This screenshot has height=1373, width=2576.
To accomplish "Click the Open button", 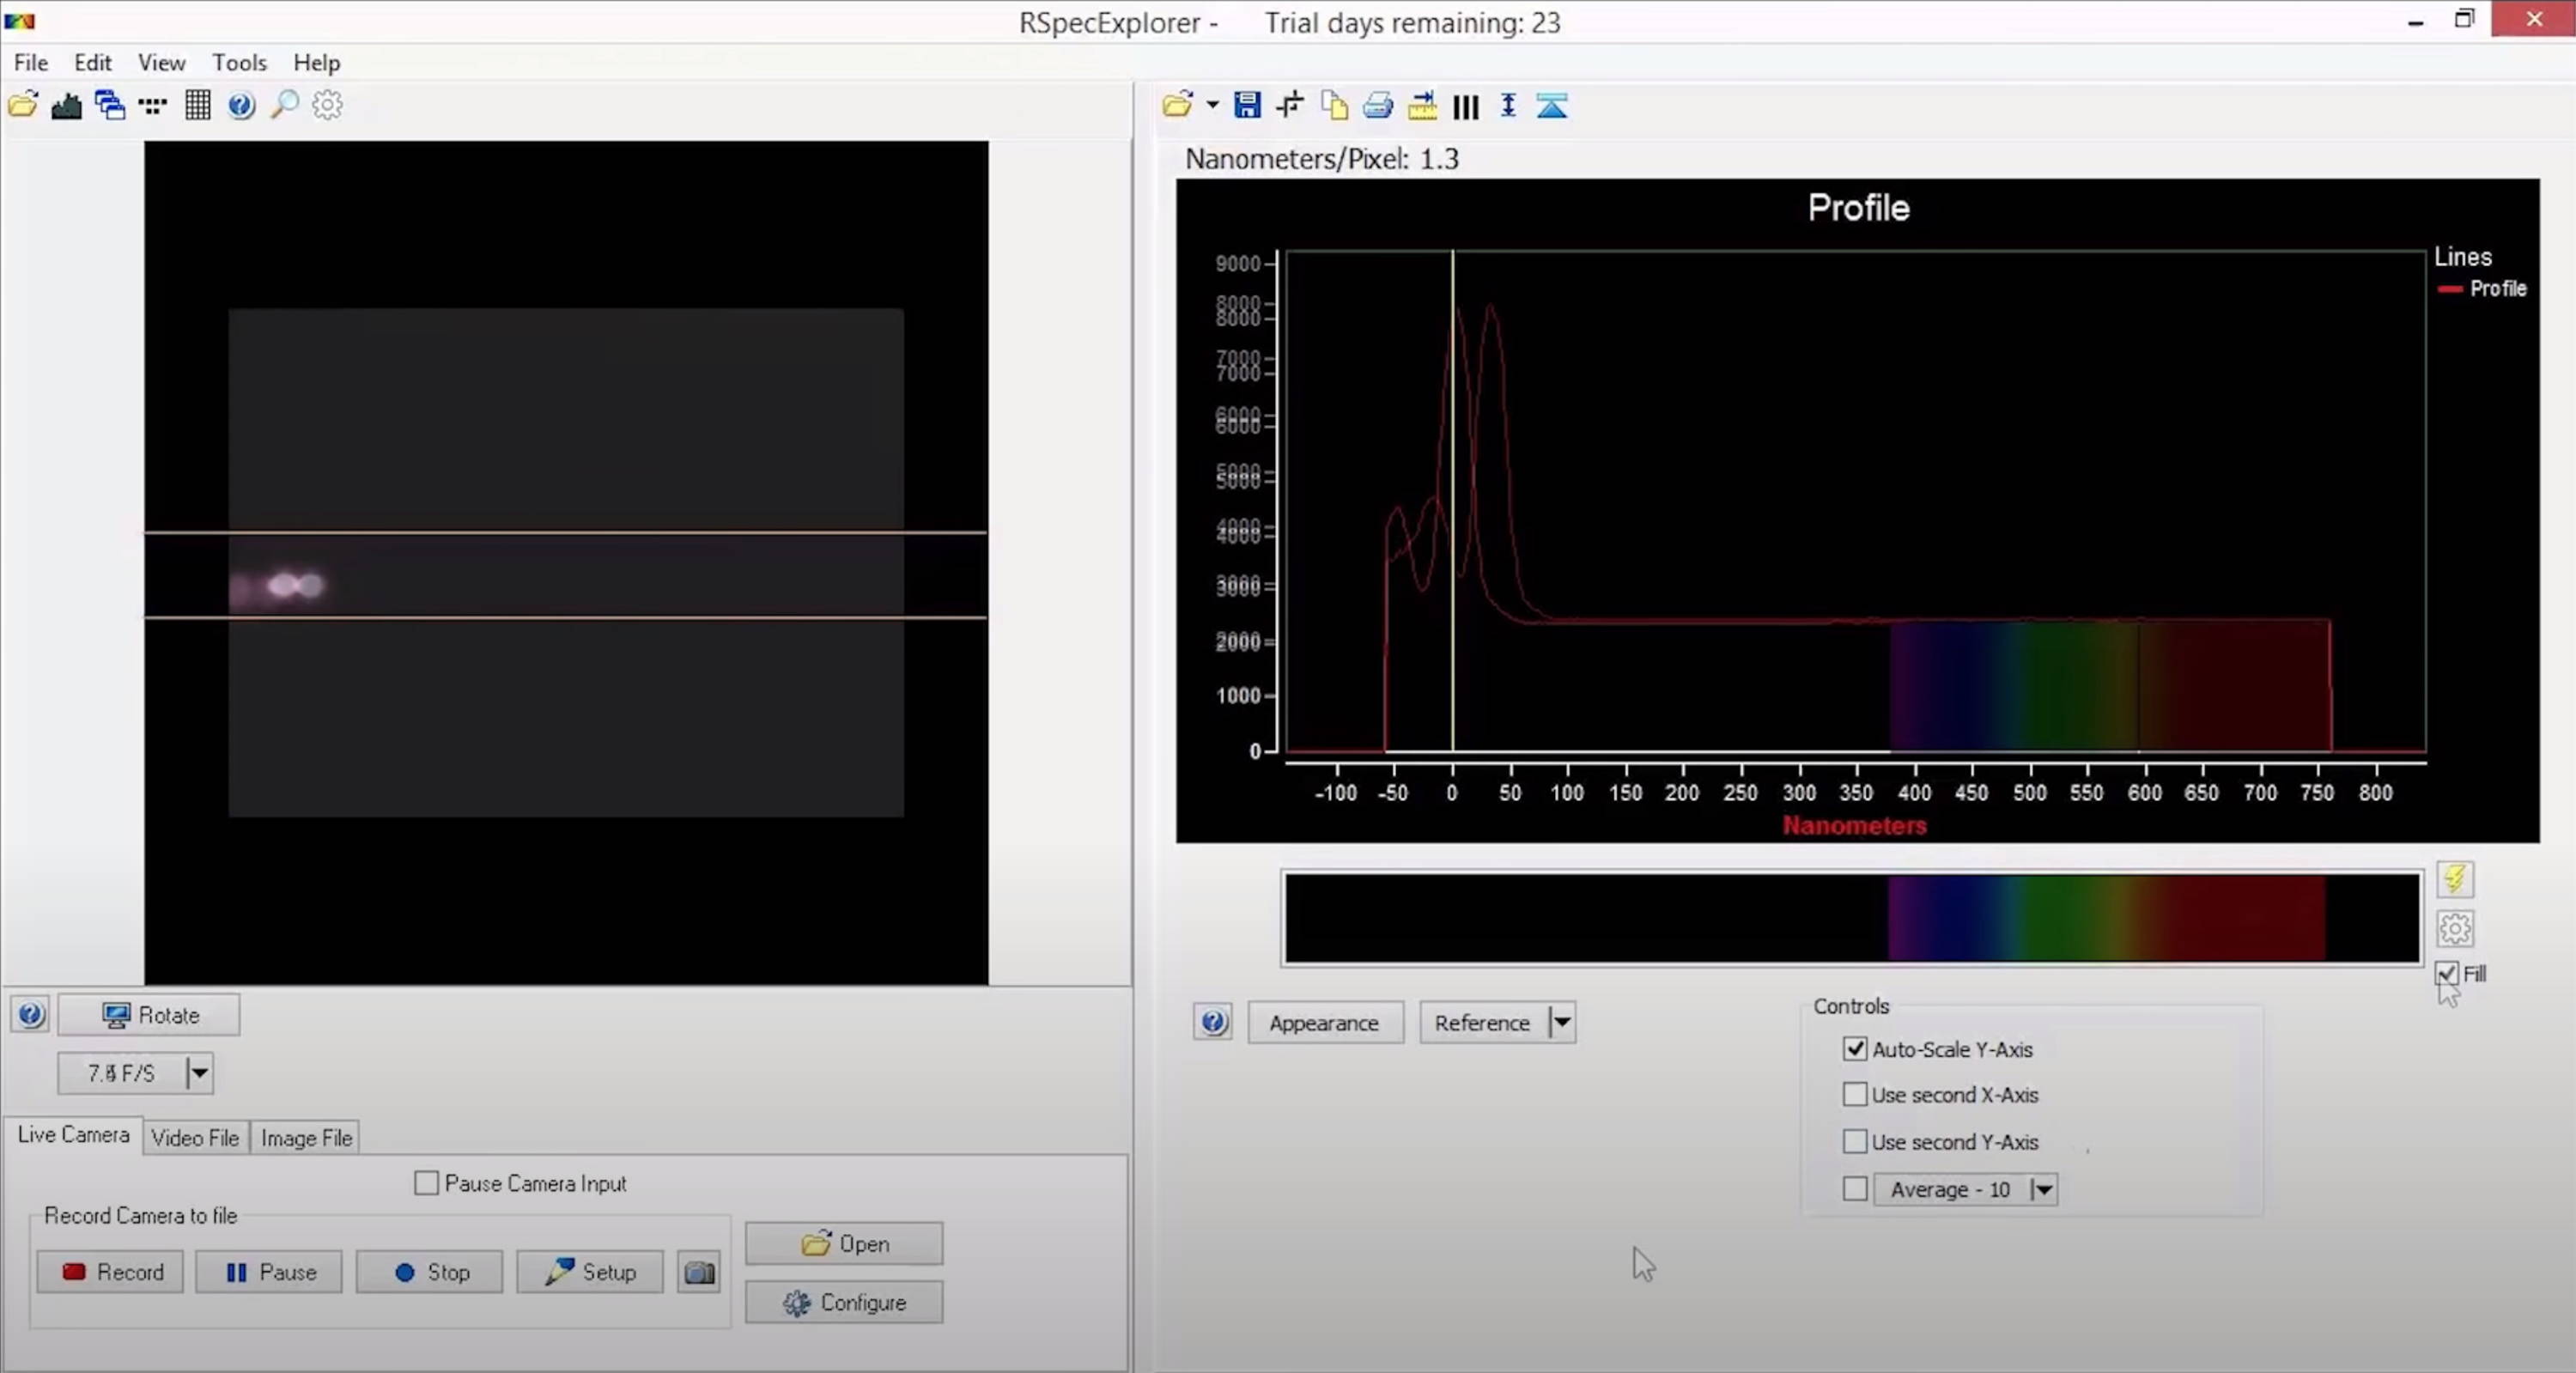I will tap(844, 1243).
